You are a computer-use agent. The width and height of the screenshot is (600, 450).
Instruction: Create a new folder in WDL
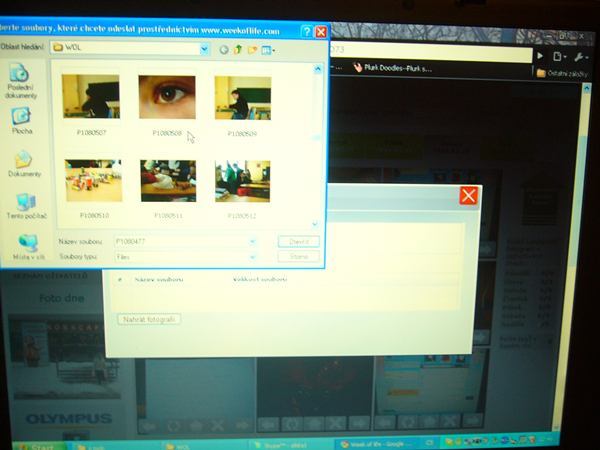(252, 50)
